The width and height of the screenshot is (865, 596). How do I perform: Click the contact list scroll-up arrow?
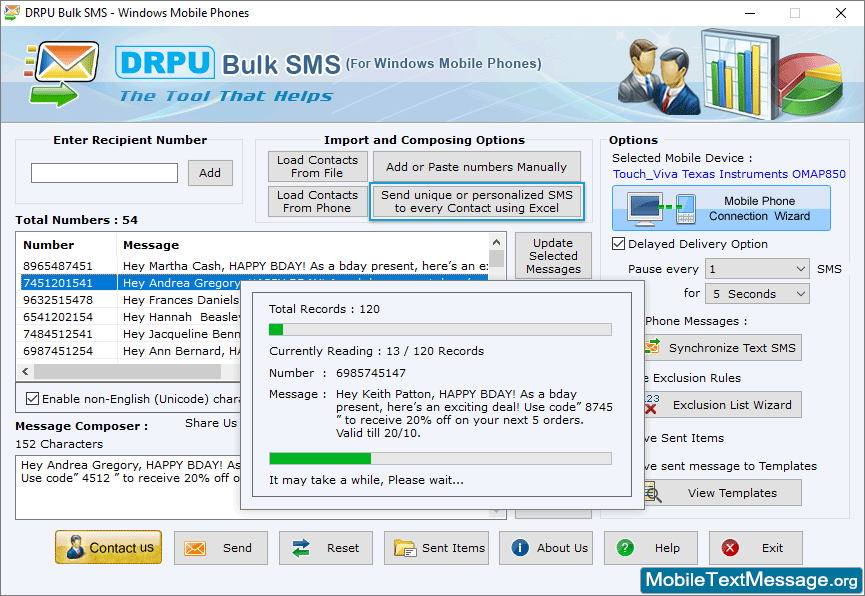click(x=496, y=242)
